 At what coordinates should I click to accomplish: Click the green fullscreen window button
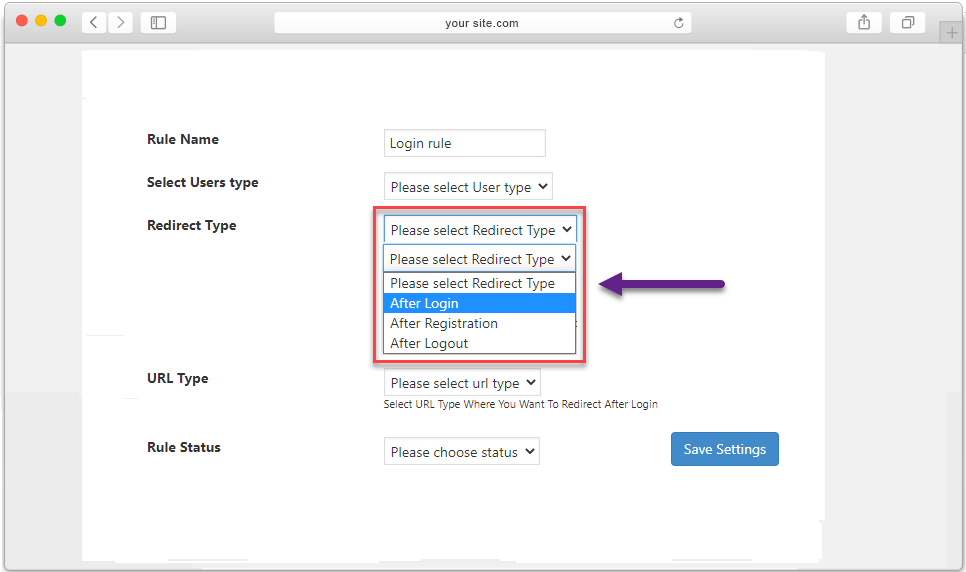coord(60,21)
